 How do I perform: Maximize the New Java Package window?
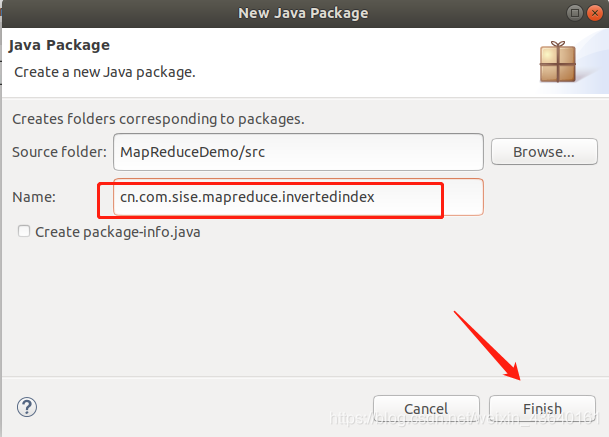[x=575, y=13]
